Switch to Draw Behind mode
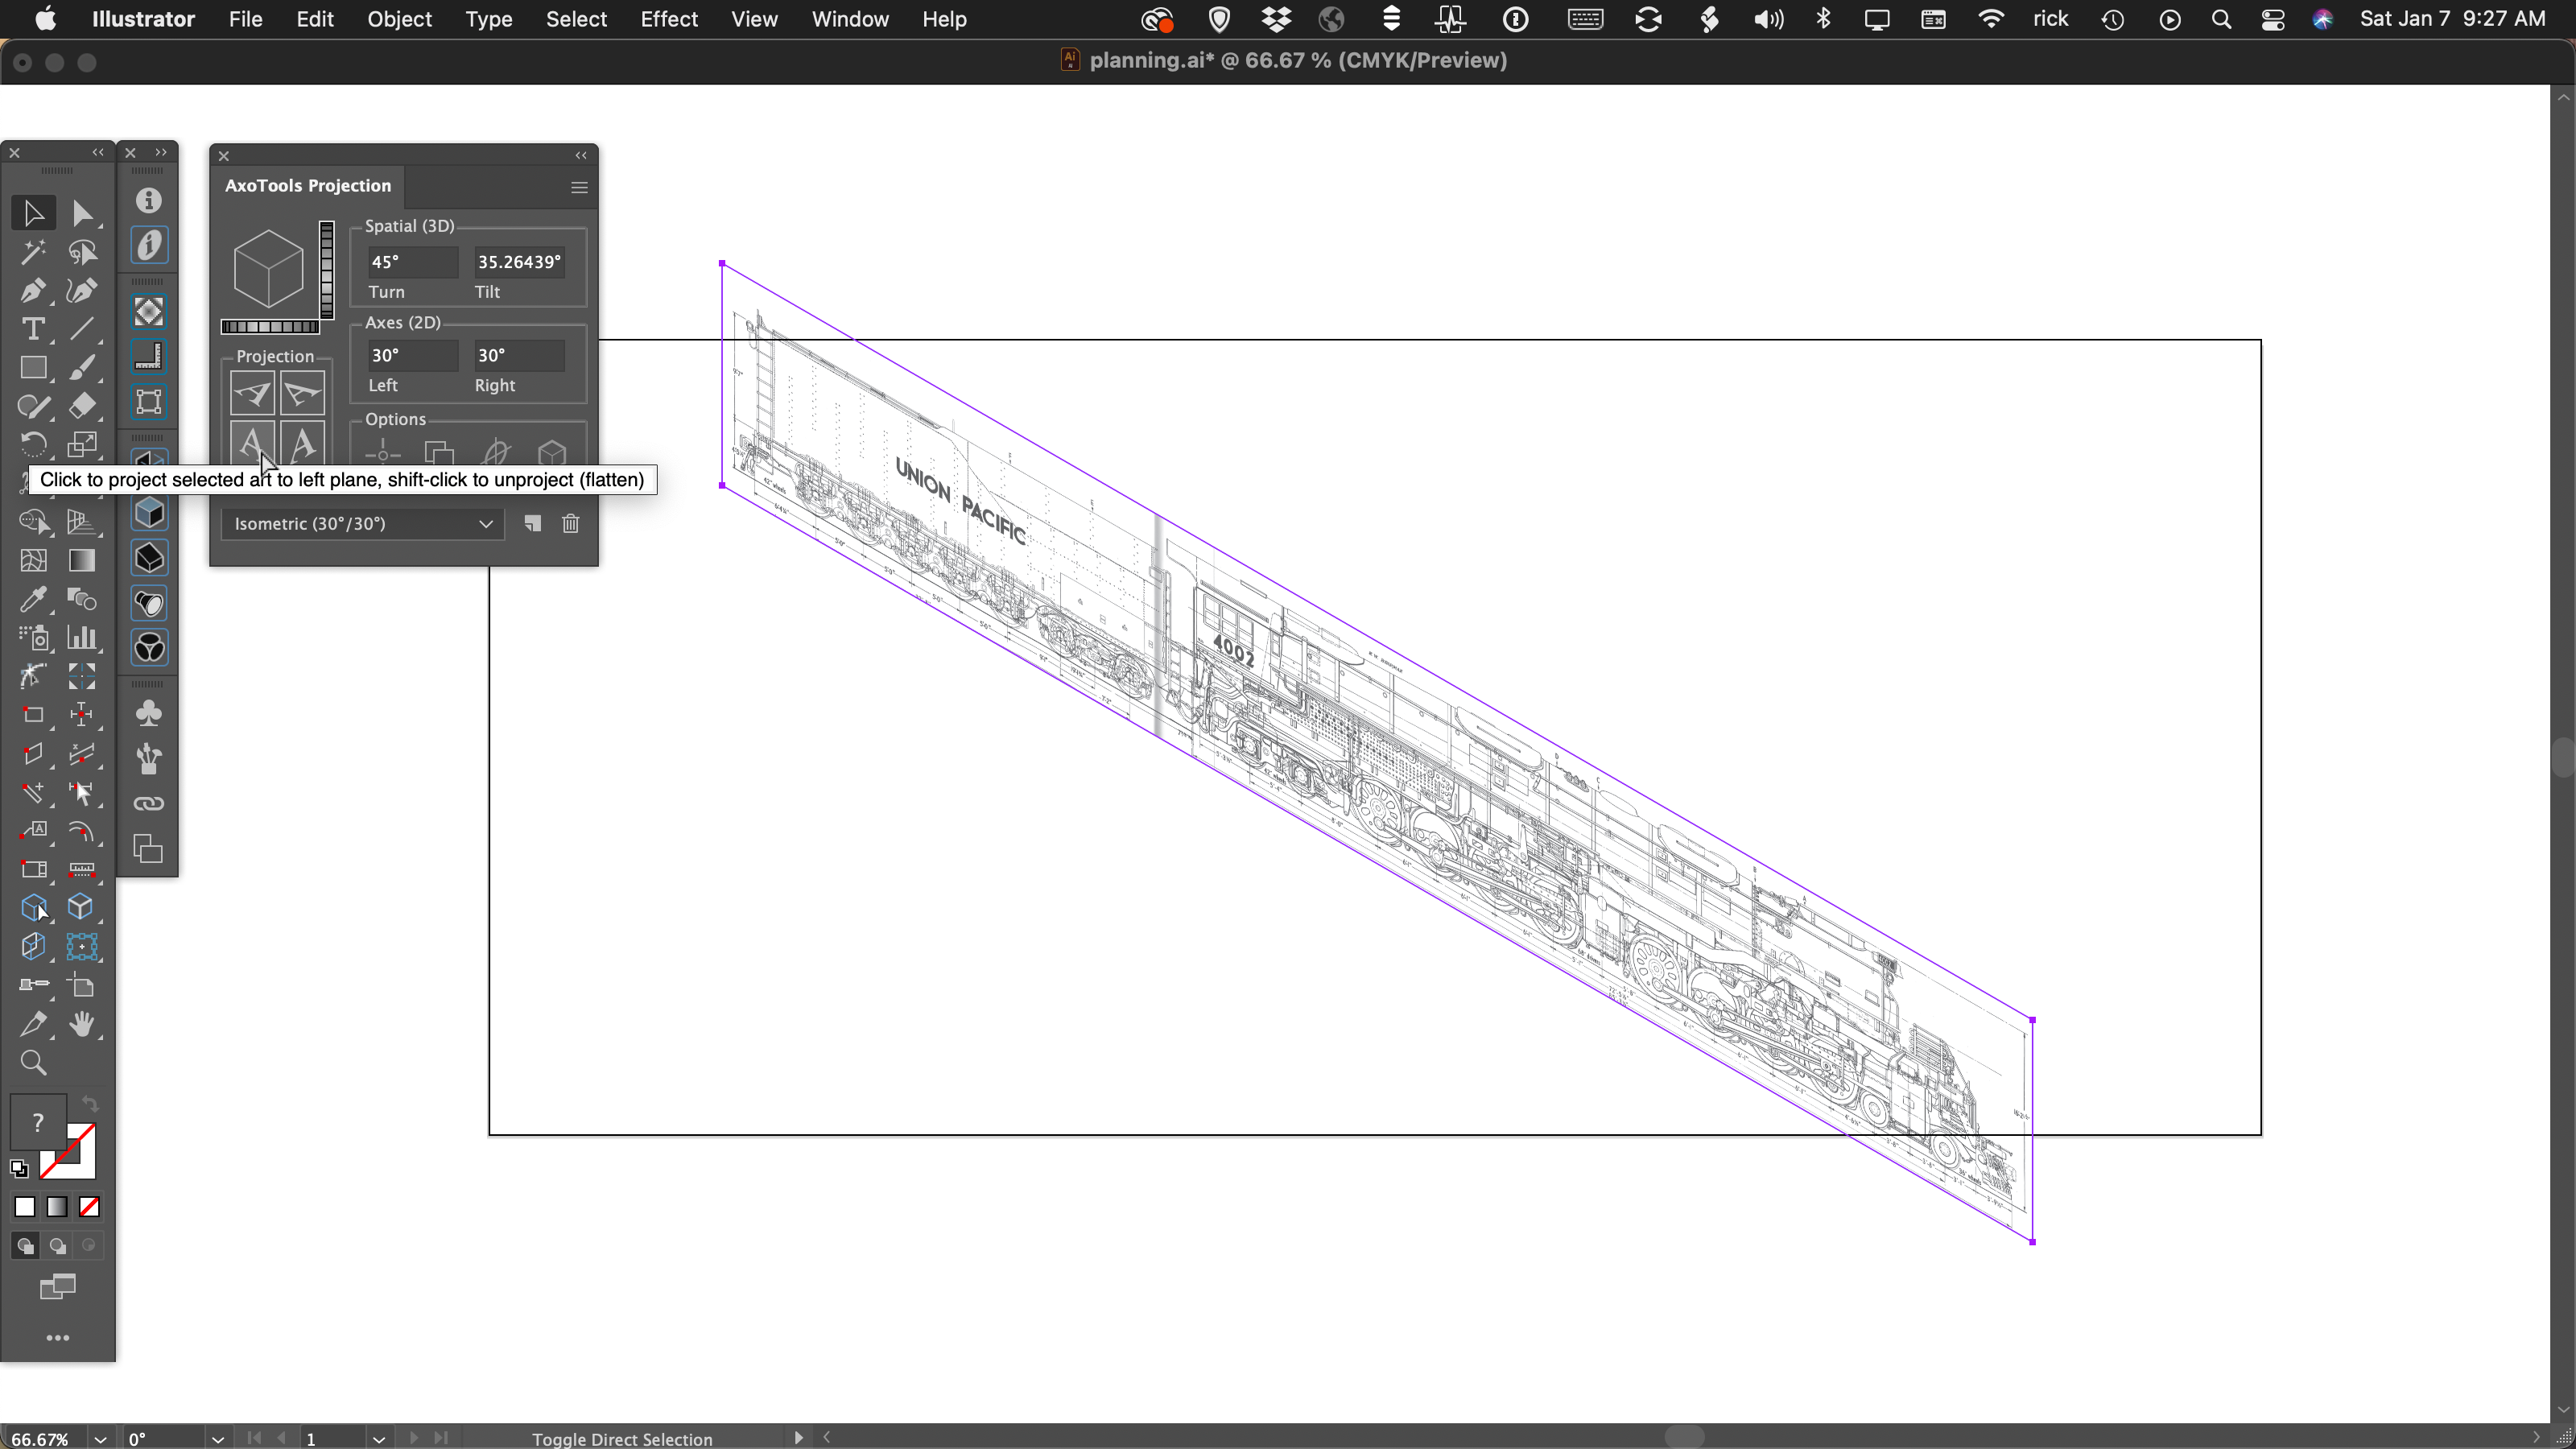Image resolution: width=2576 pixels, height=1449 pixels. pyautogui.click(x=57, y=1246)
